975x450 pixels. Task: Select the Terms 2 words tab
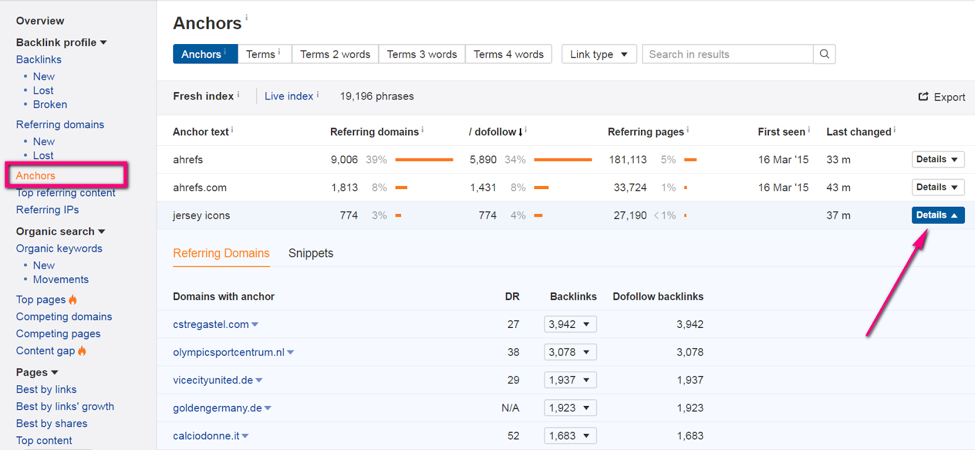coord(334,54)
